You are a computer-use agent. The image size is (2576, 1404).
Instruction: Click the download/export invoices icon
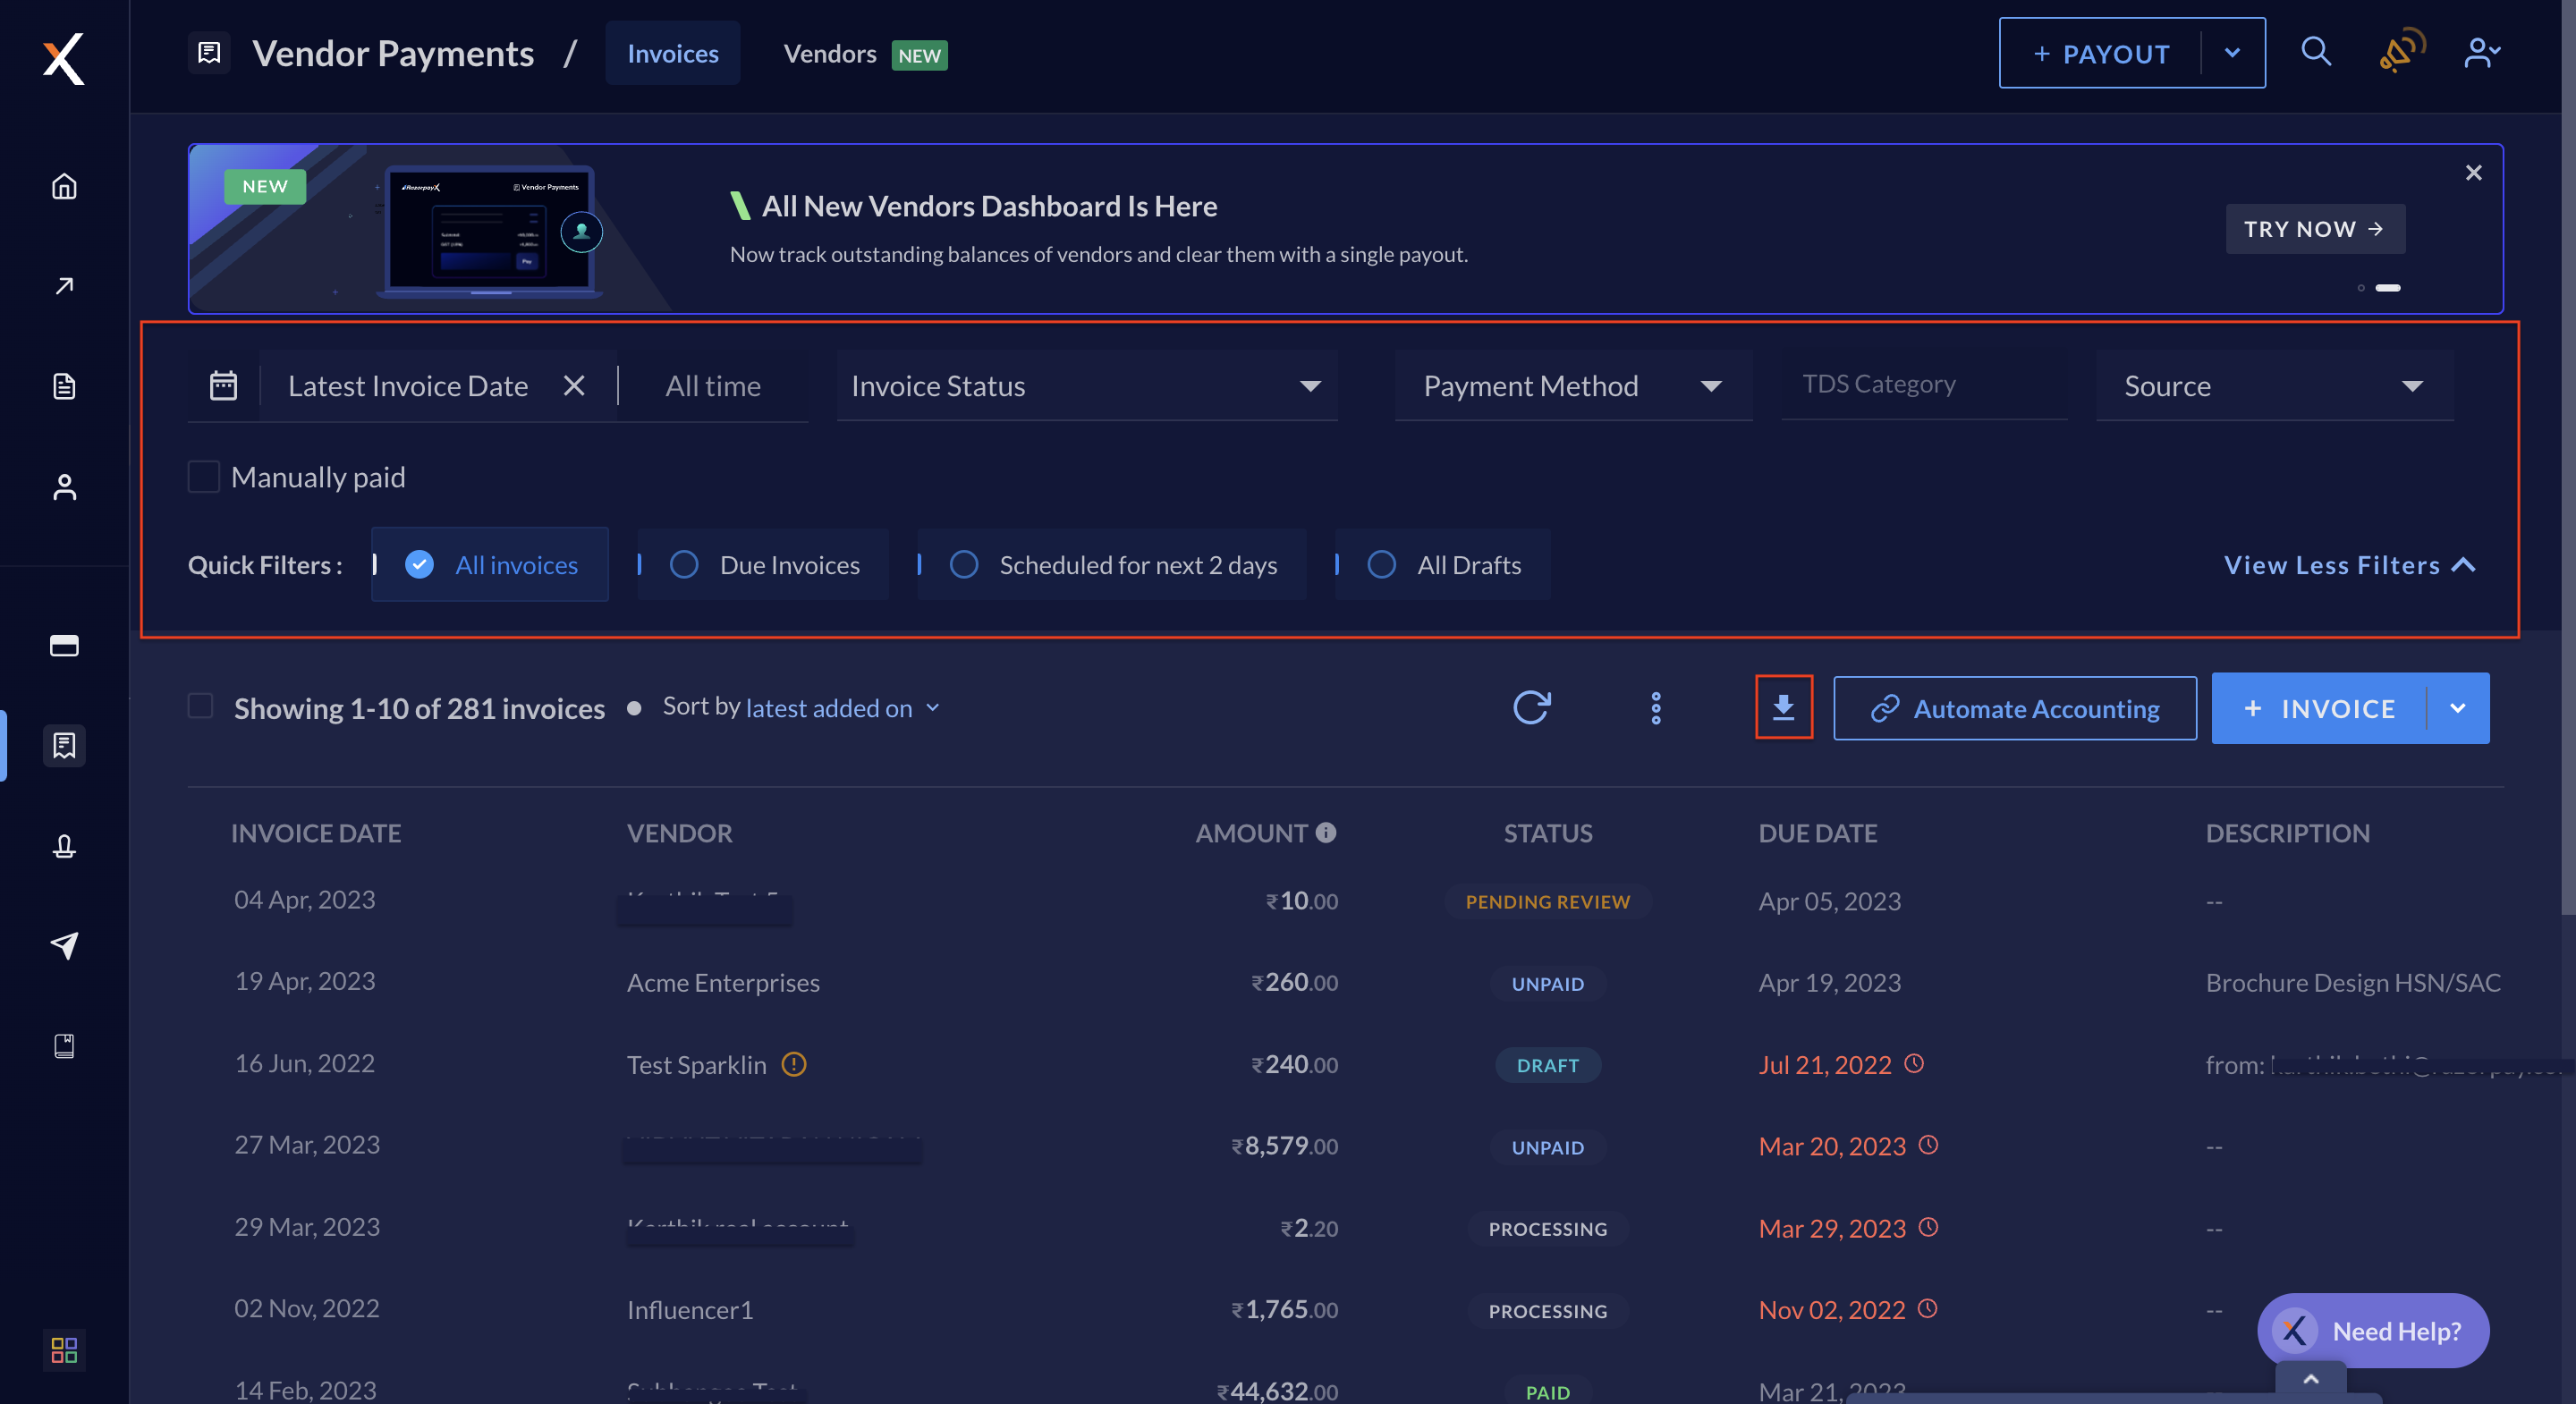click(x=1783, y=707)
